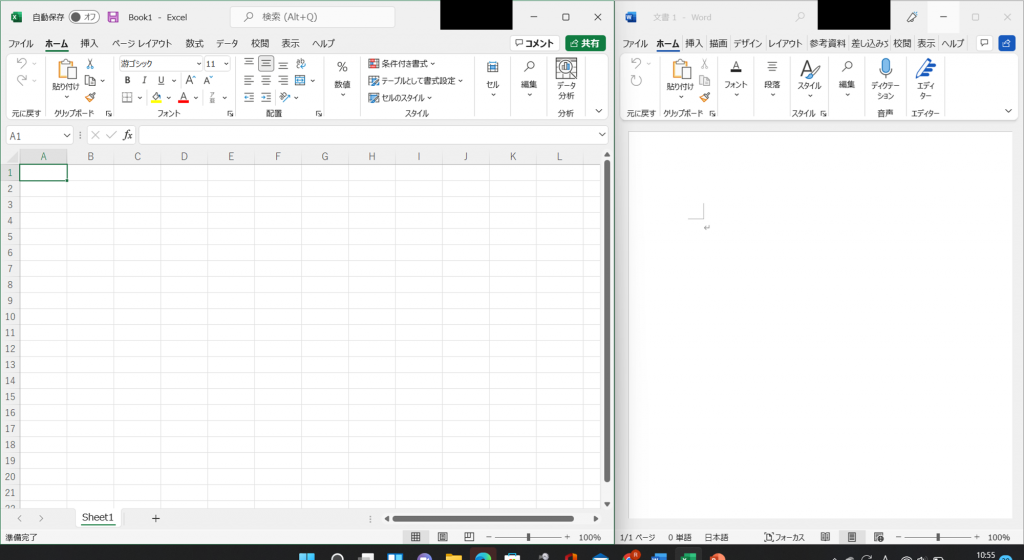Switch to the Word デザイン tab

point(747,44)
